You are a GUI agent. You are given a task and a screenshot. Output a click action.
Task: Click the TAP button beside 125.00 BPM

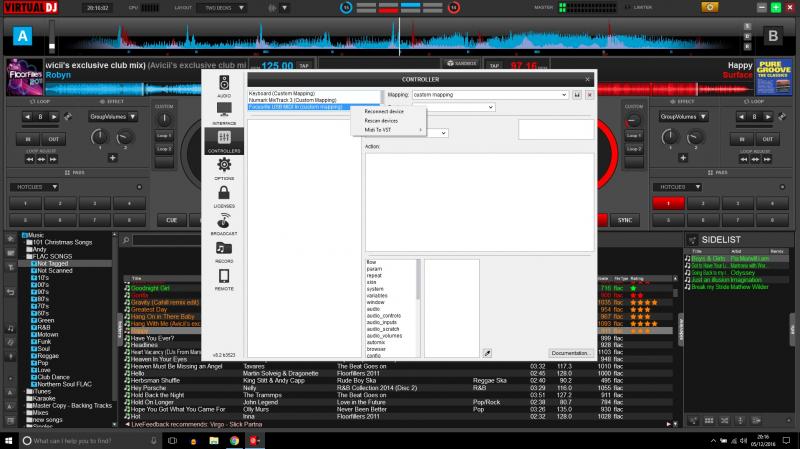[304, 66]
